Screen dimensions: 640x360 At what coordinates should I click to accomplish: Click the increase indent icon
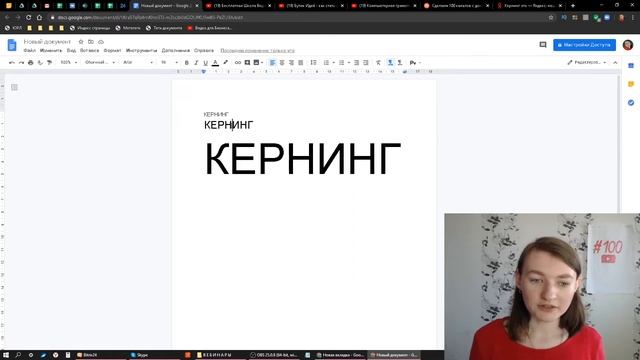pyautogui.click(x=366, y=62)
